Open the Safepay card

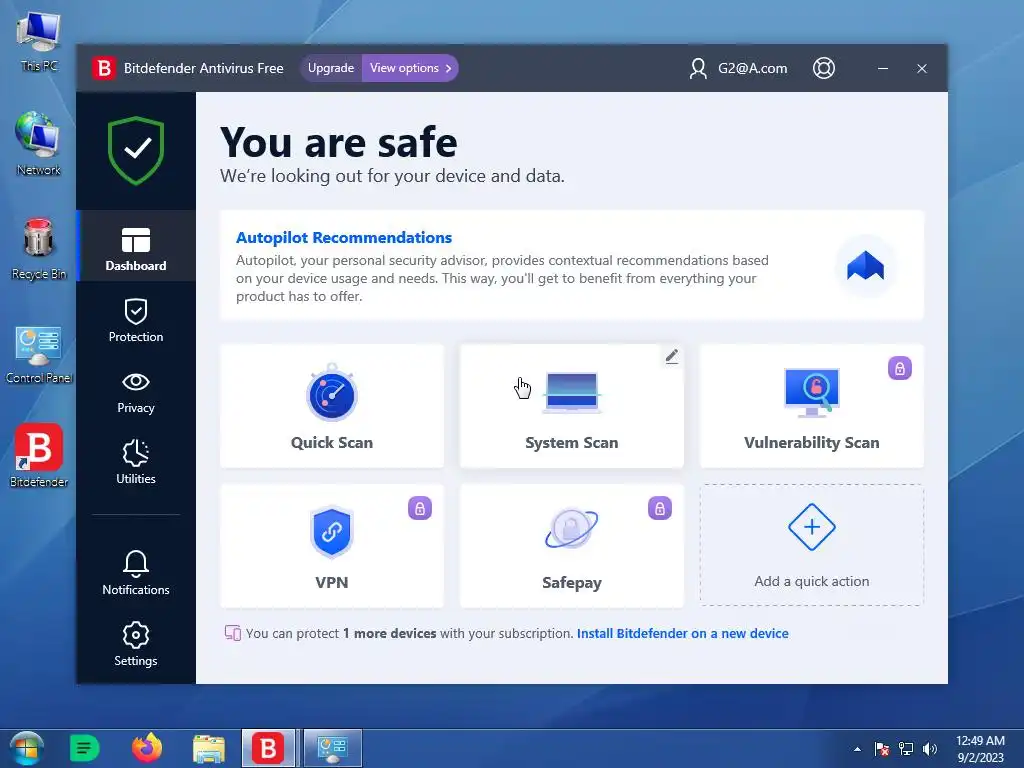(571, 546)
